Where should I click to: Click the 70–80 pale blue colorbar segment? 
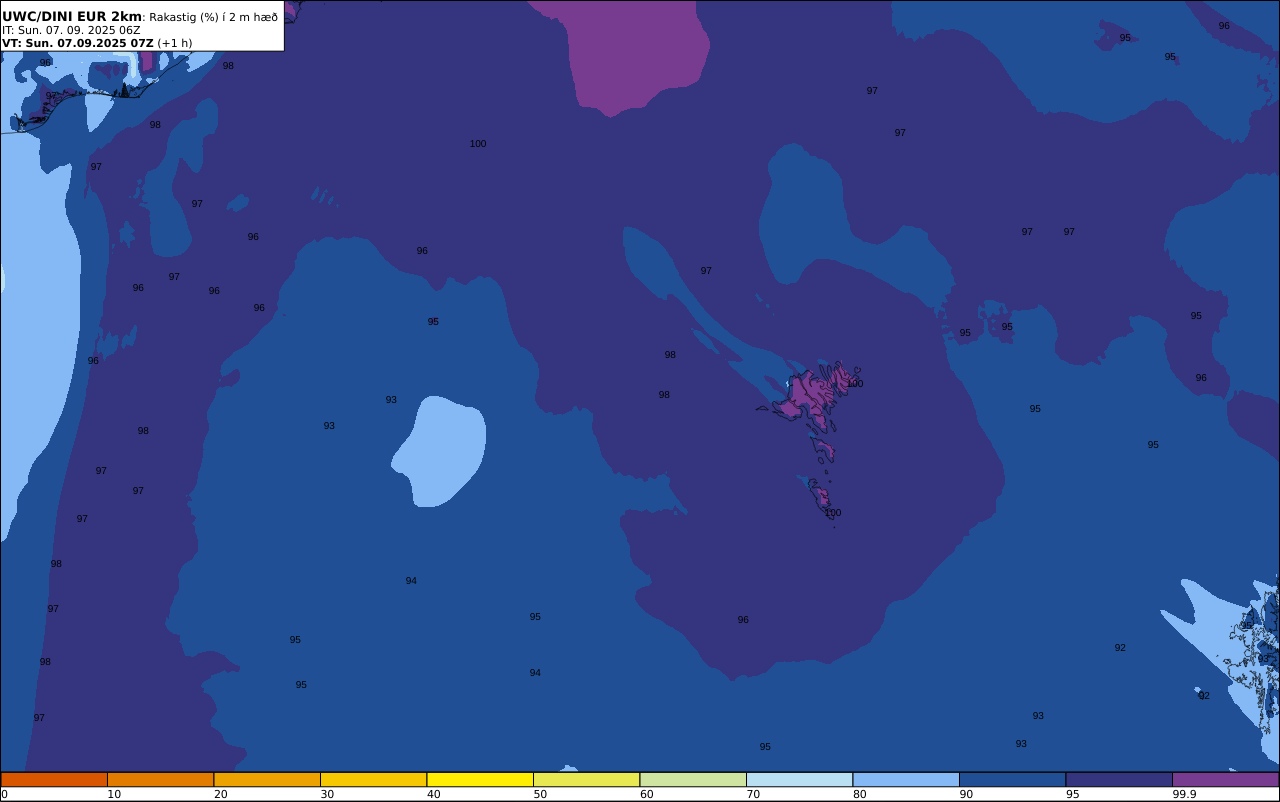799,779
